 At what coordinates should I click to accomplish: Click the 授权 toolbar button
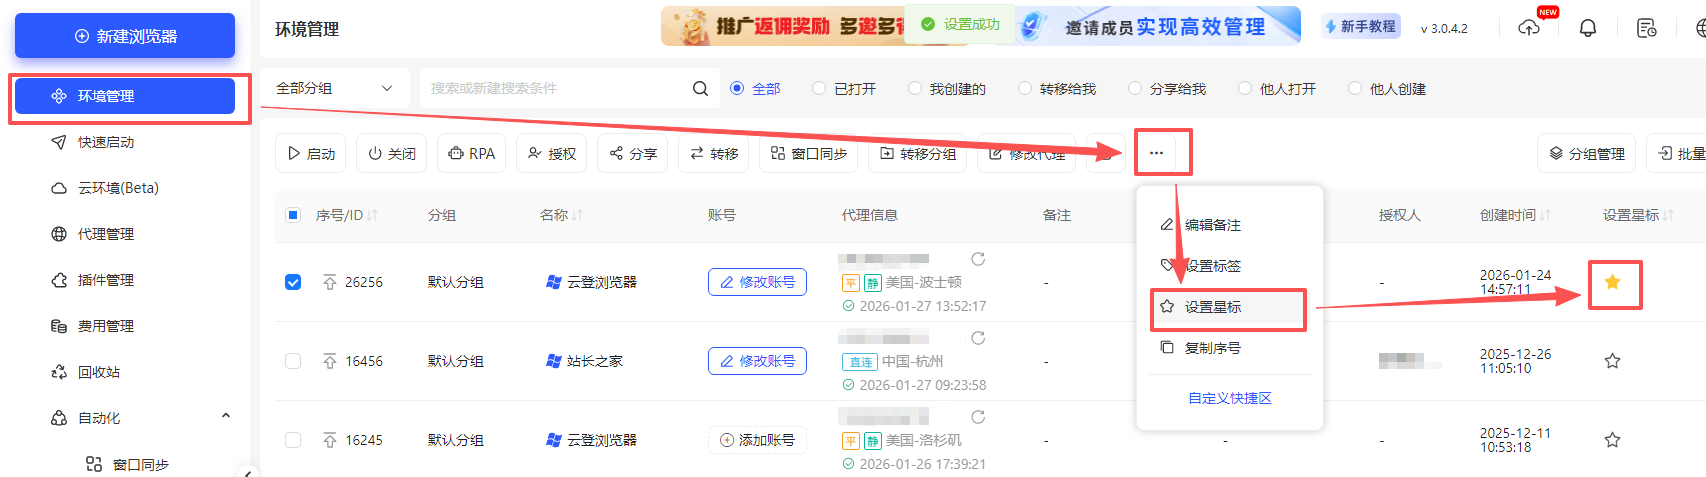coord(552,153)
